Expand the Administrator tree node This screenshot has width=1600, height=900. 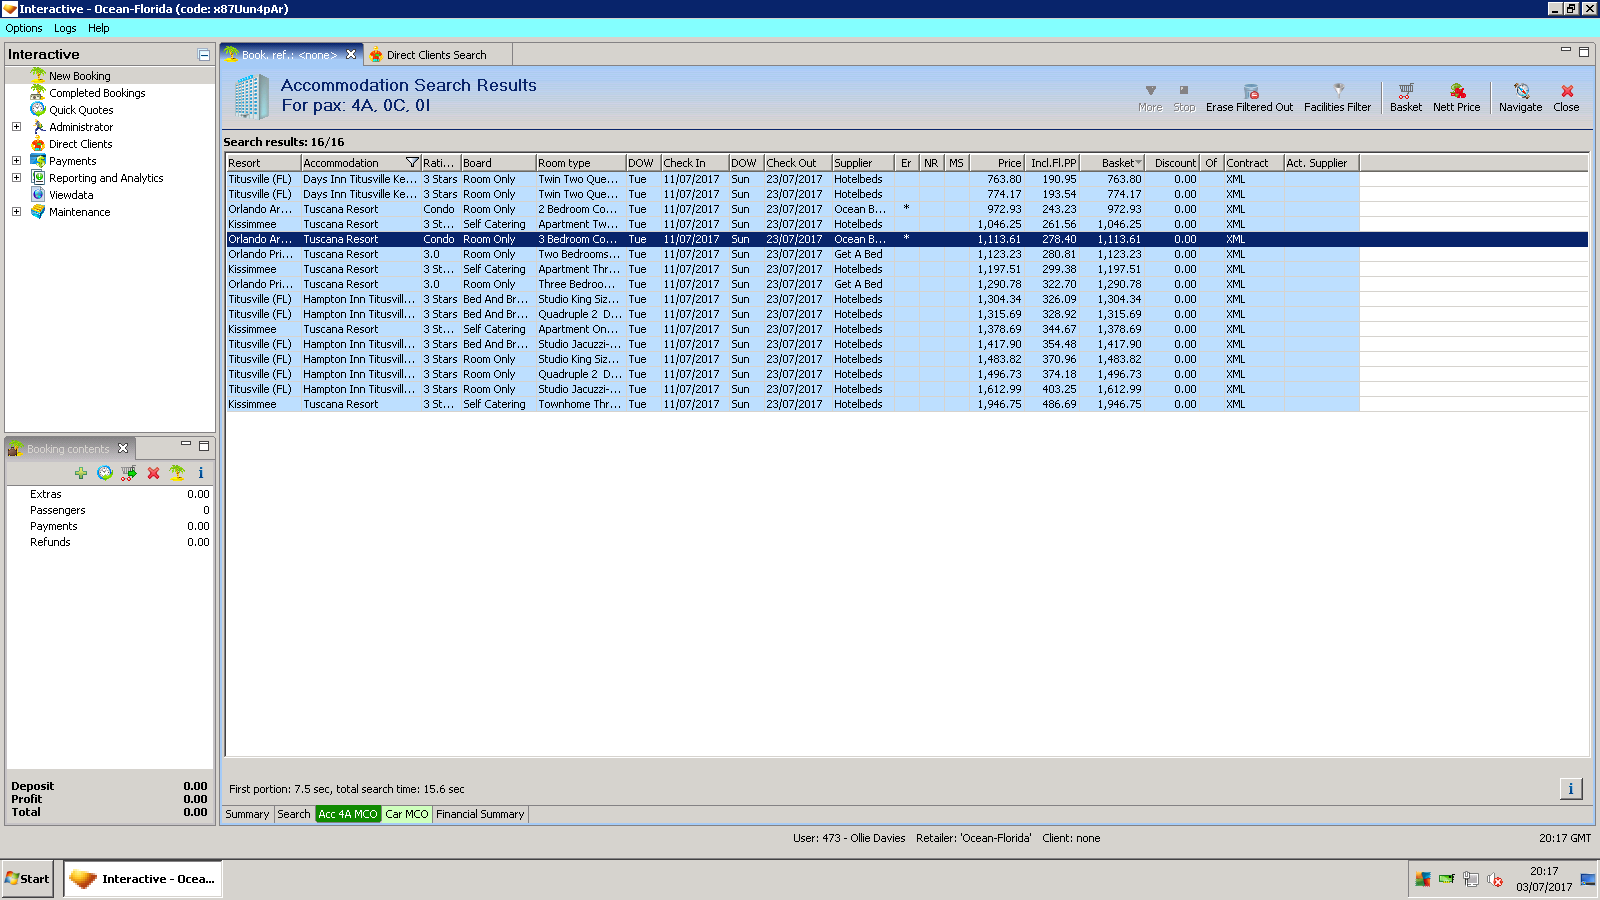click(x=16, y=127)
